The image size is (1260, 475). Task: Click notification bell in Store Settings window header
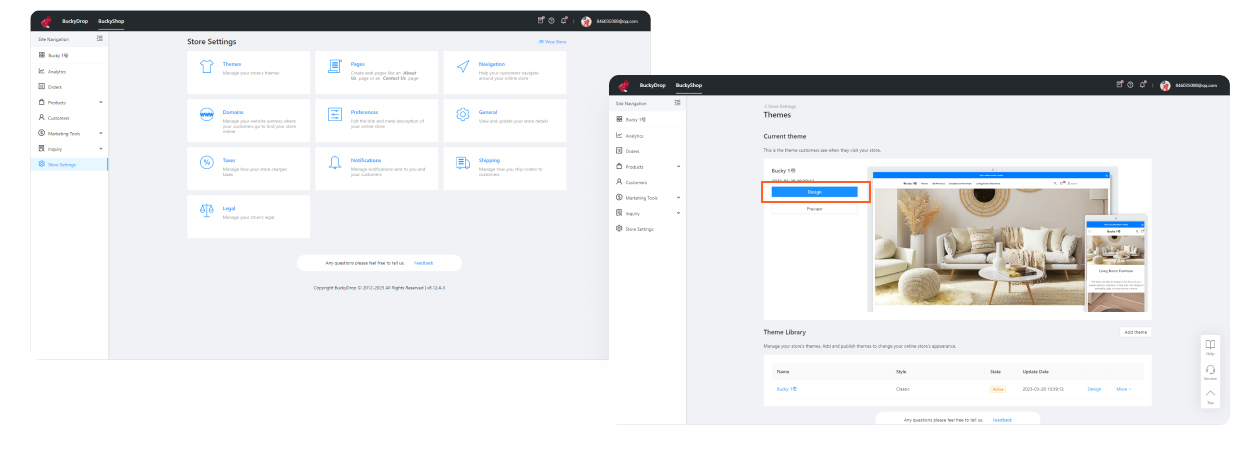(564, 20)
